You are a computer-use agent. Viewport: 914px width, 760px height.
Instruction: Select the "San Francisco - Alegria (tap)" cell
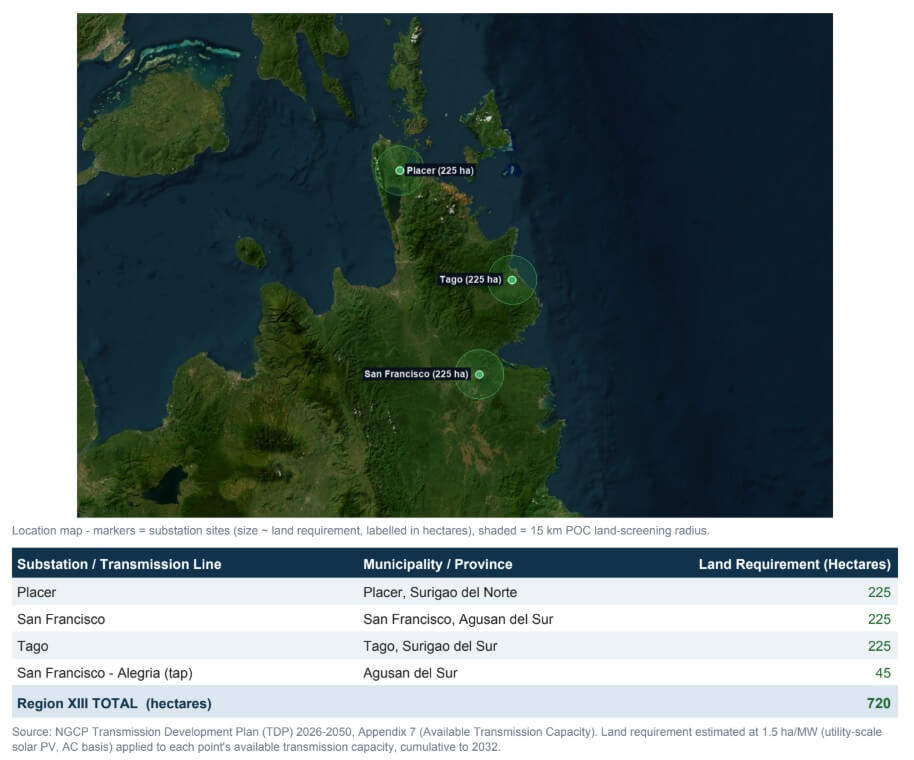(x=104, y=673)
